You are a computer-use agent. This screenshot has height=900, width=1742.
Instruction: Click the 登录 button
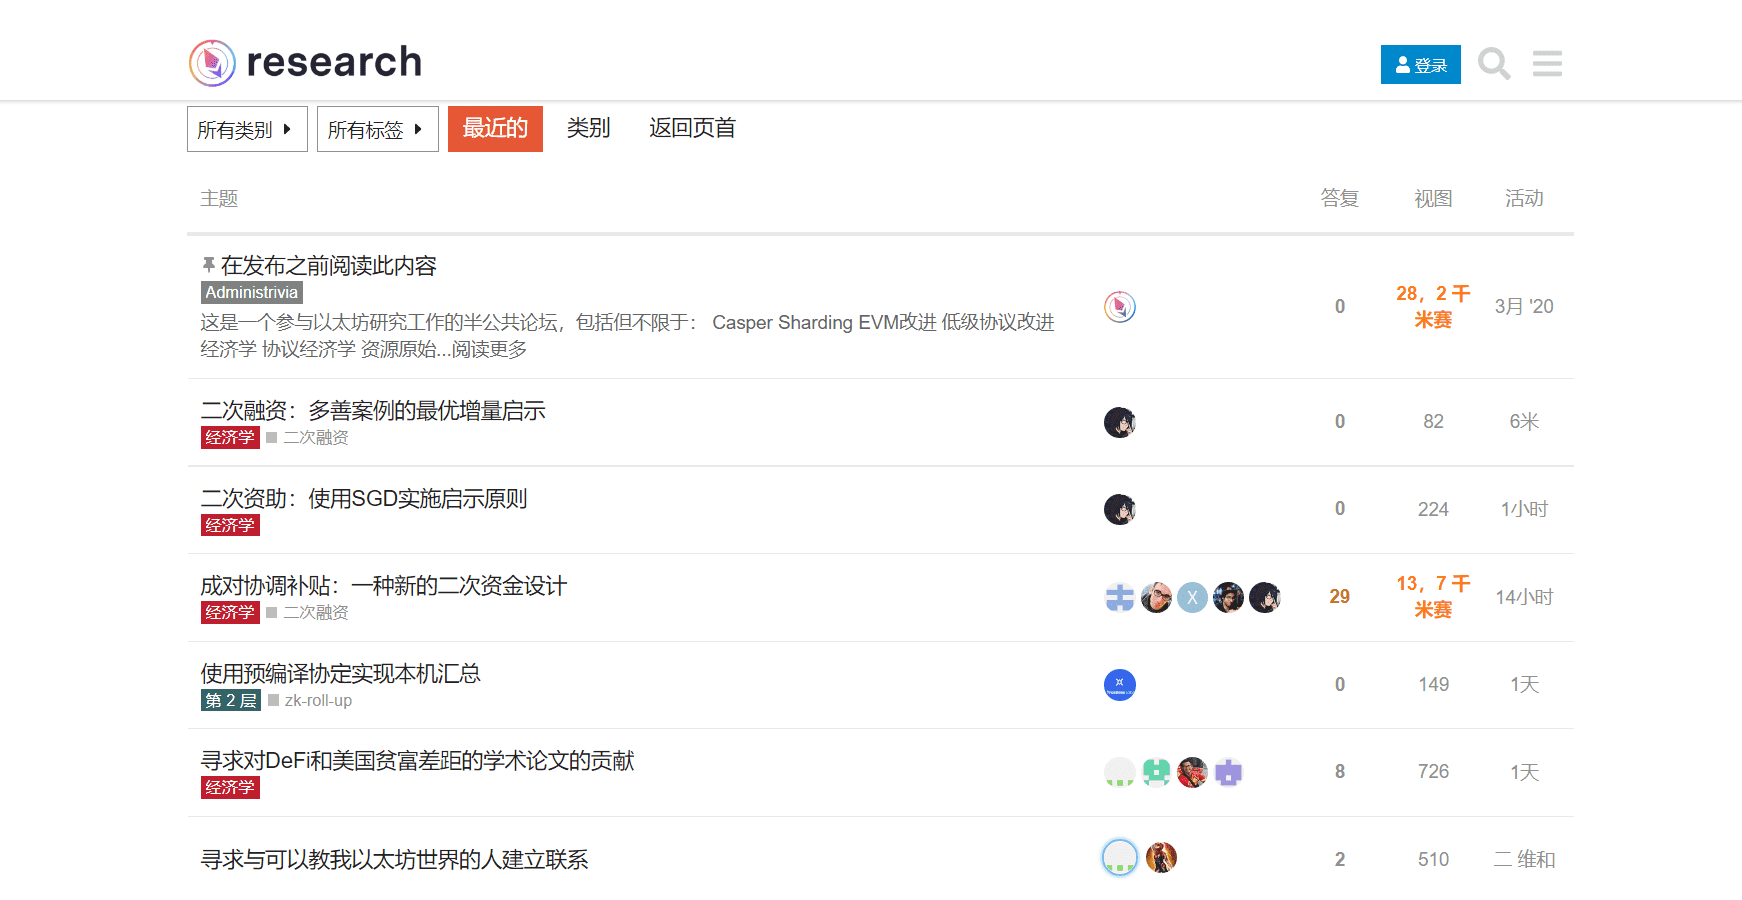(x=1420, y=64)
